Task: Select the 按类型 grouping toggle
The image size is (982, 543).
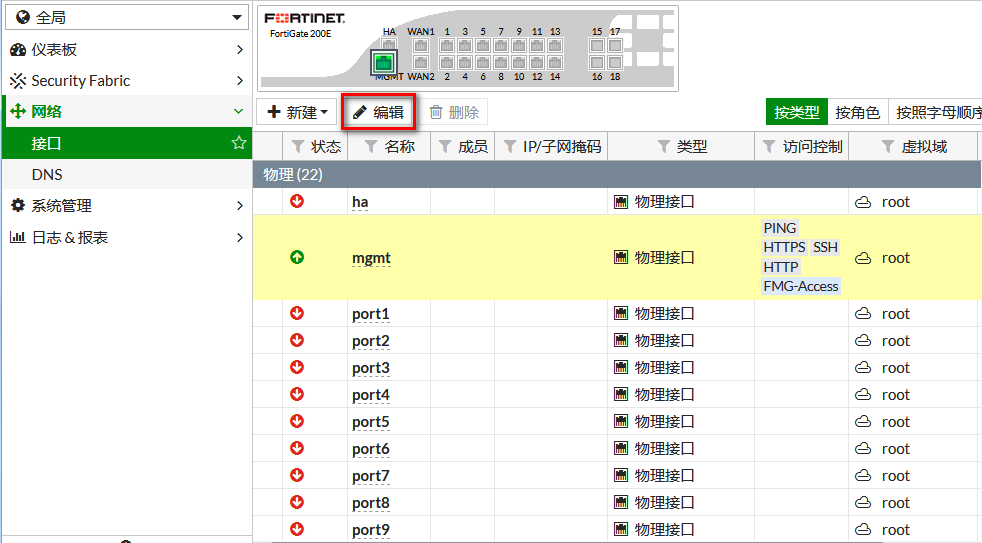Action: [x=796, y=113]
